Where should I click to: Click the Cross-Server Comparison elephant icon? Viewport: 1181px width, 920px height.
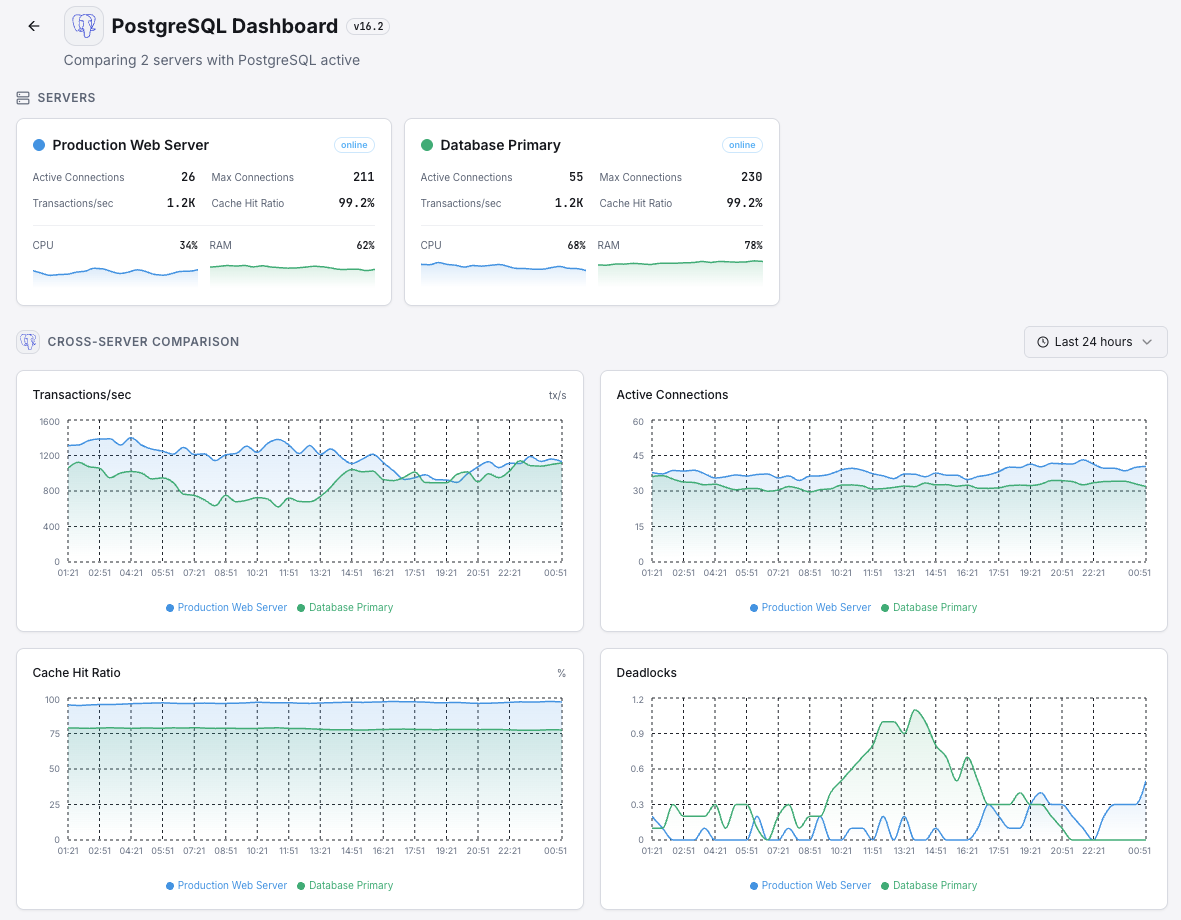click(27, 341)
